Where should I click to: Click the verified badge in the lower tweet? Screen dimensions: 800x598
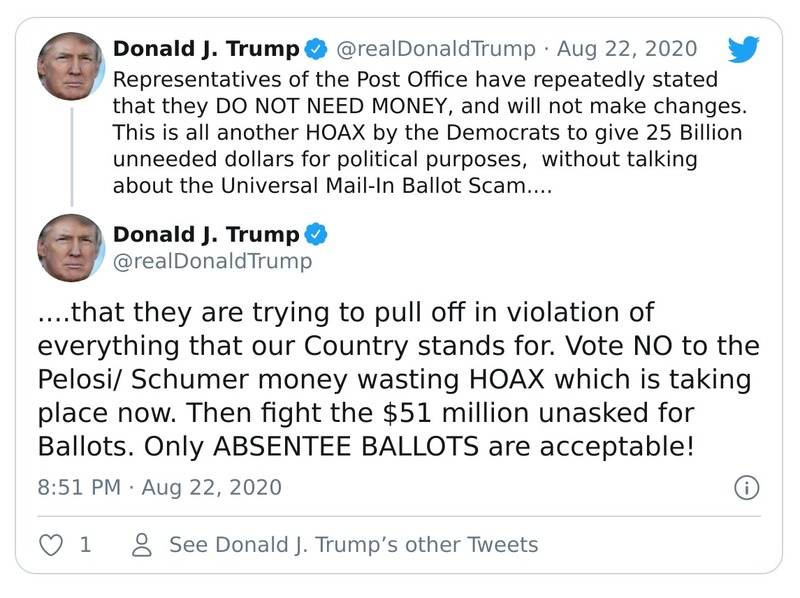point(315,235)
